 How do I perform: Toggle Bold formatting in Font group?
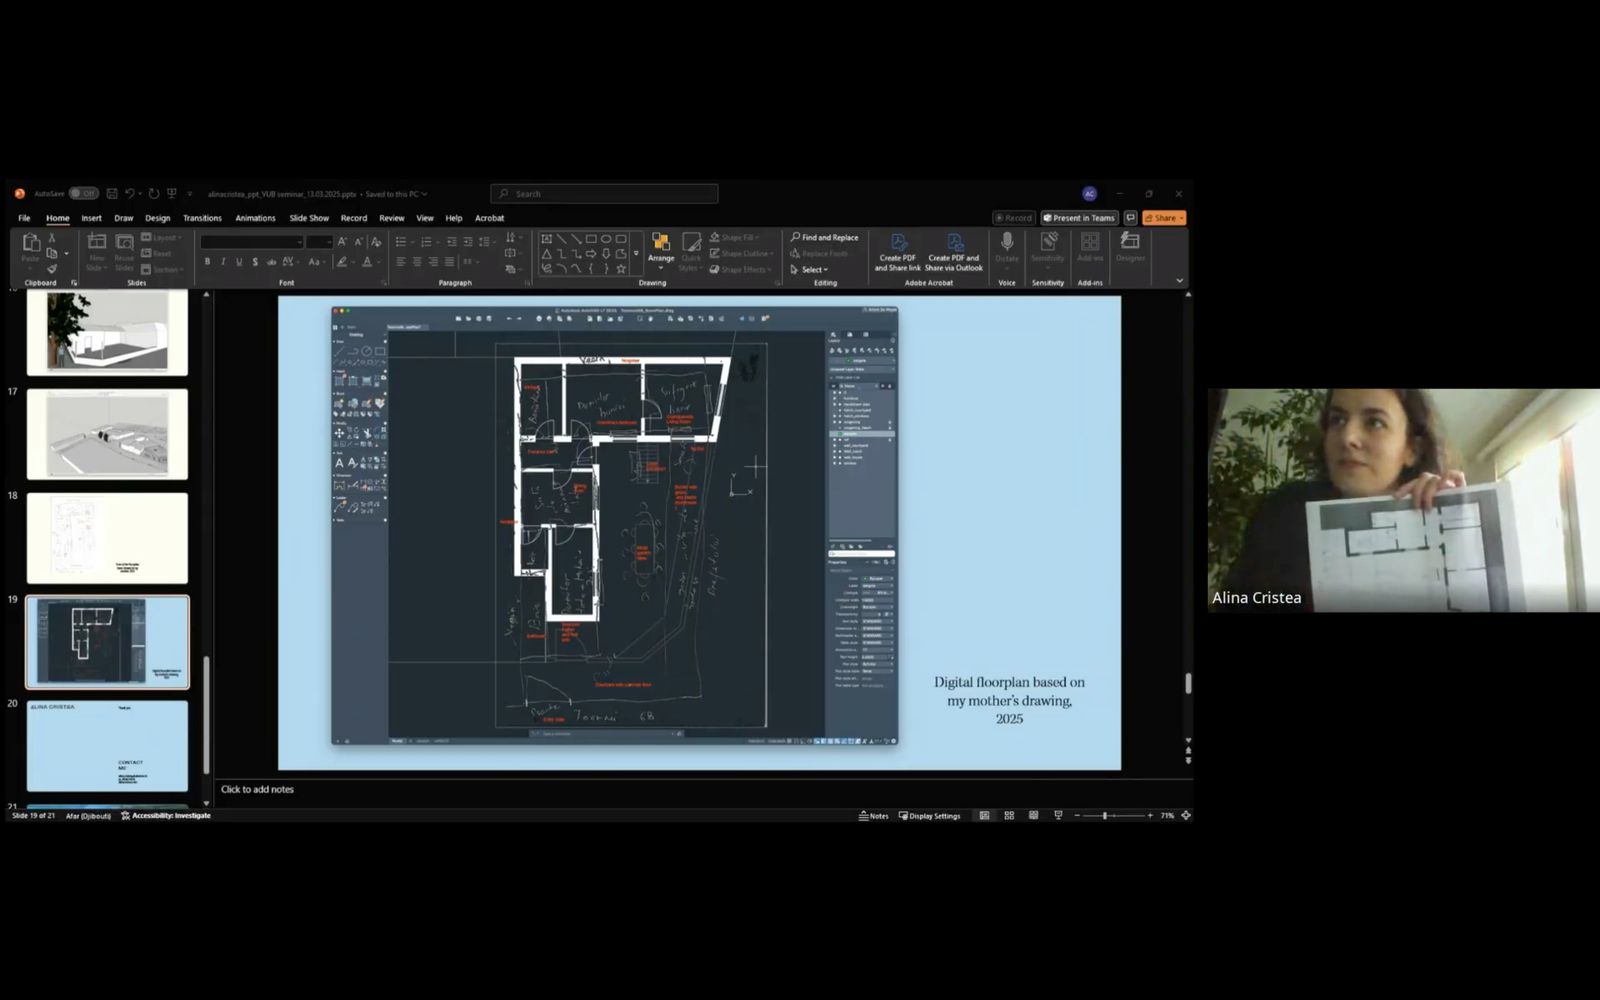tap(207, 262)
